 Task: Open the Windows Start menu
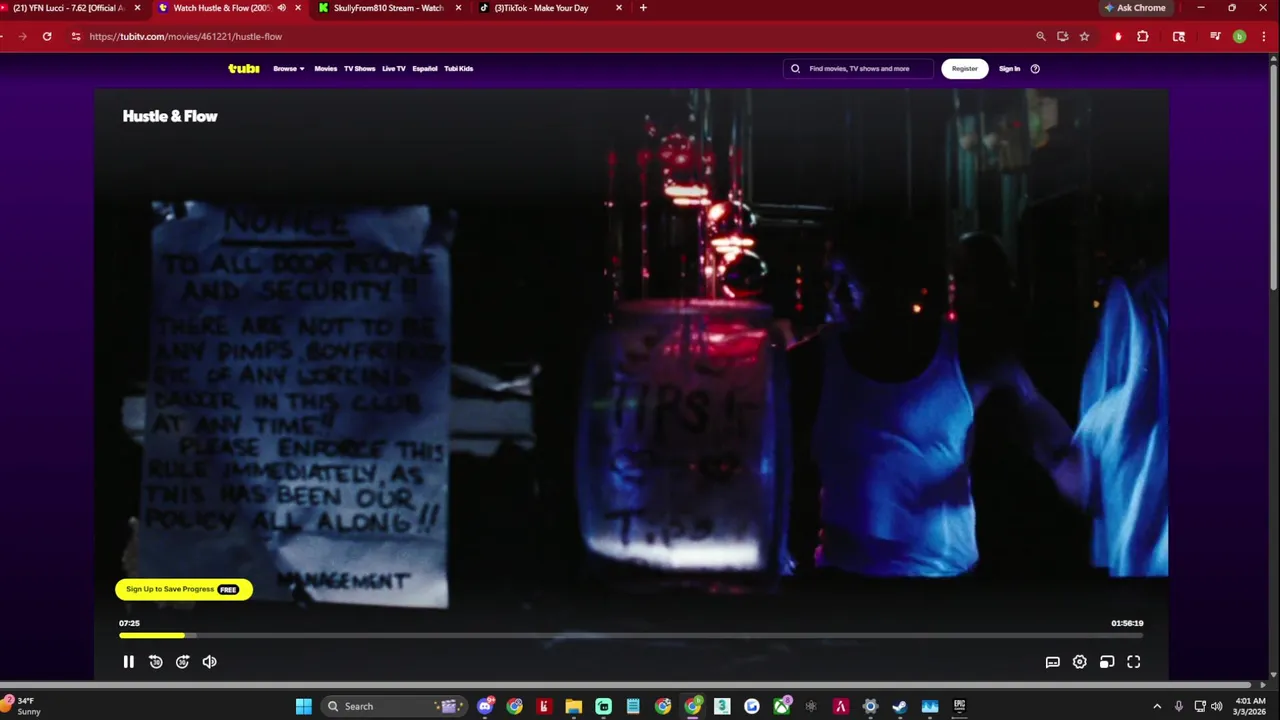click(x=304, y=706)
